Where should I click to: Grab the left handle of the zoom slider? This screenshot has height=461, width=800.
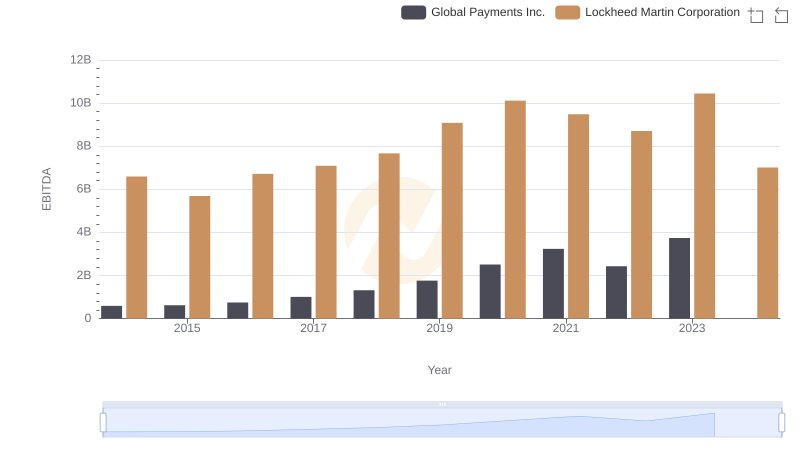pos(103,423)
